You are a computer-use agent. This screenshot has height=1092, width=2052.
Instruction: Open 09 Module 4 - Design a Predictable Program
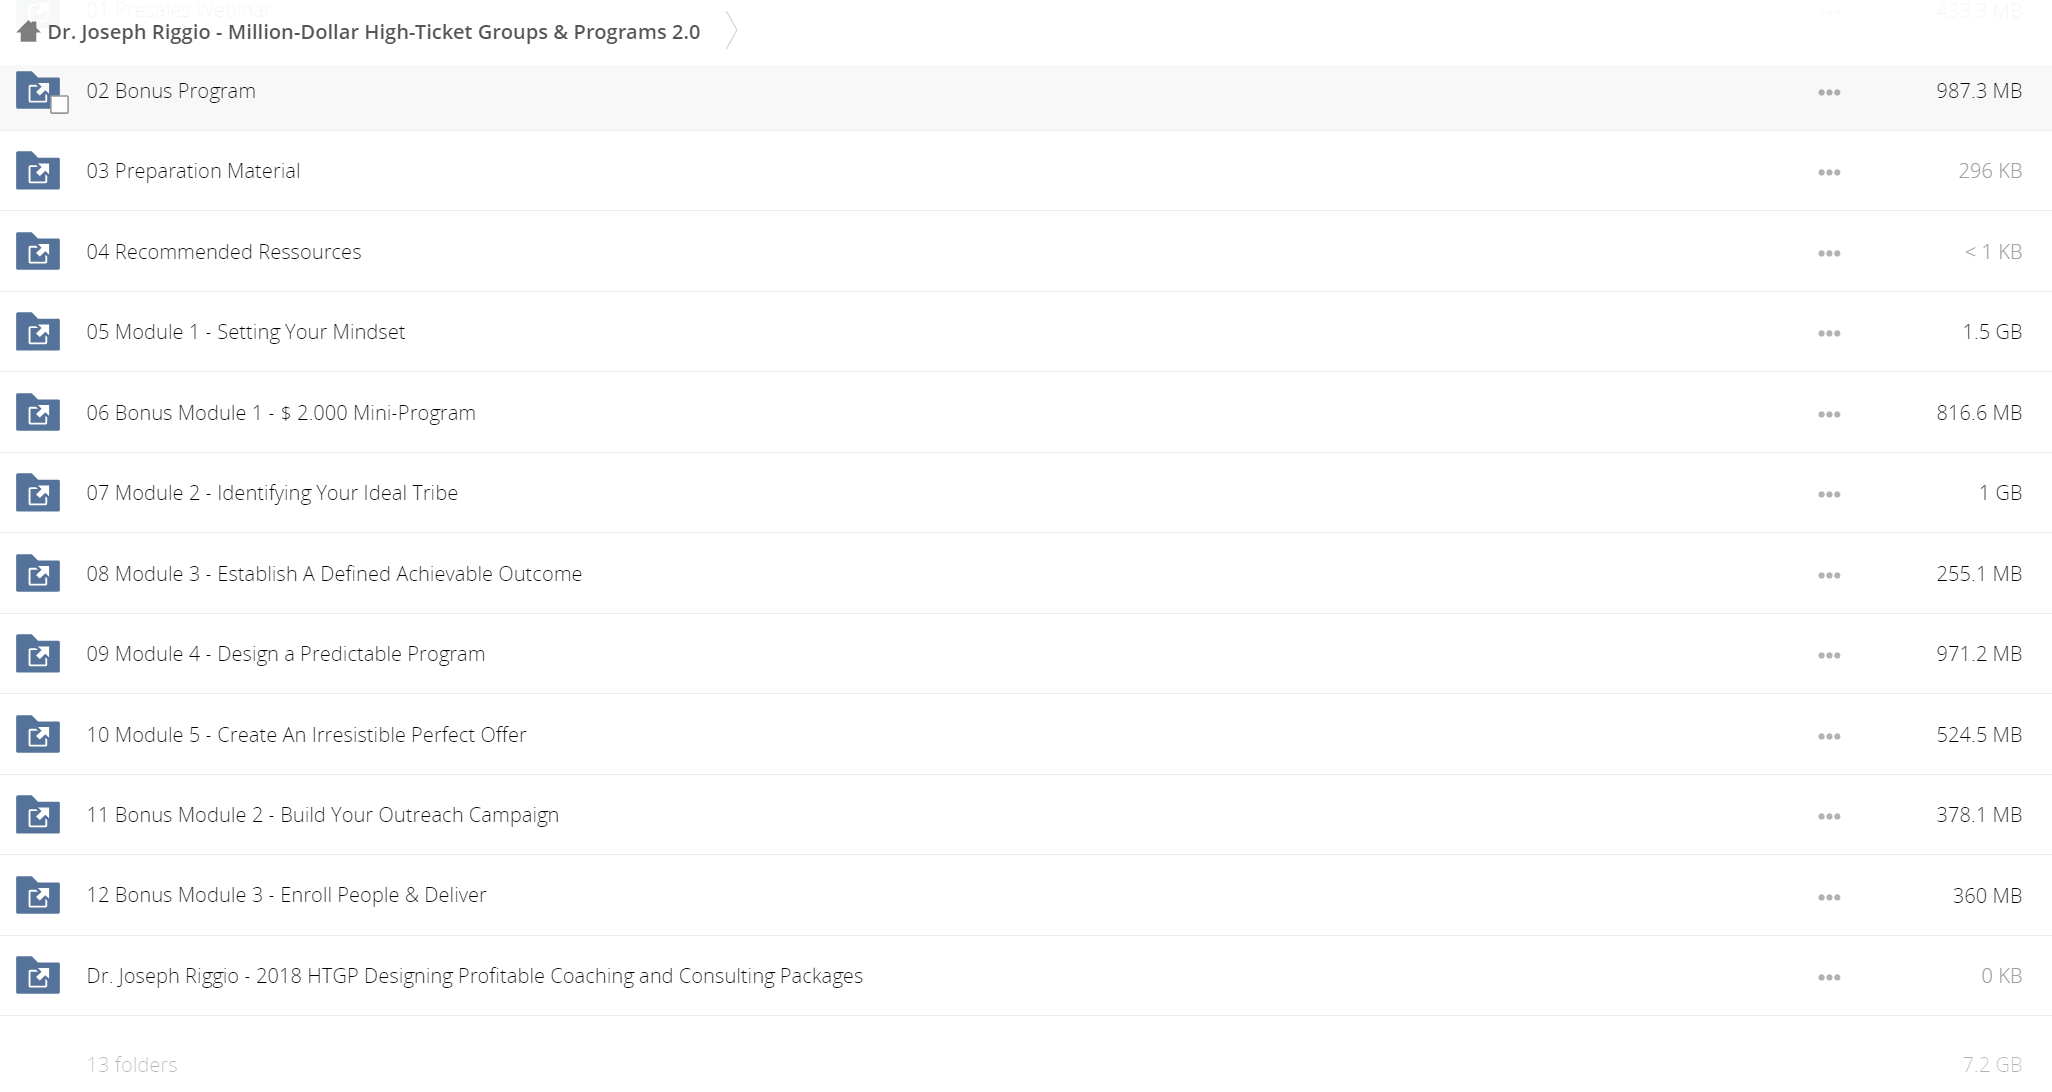pyautogui.click(x=286, y=654)
